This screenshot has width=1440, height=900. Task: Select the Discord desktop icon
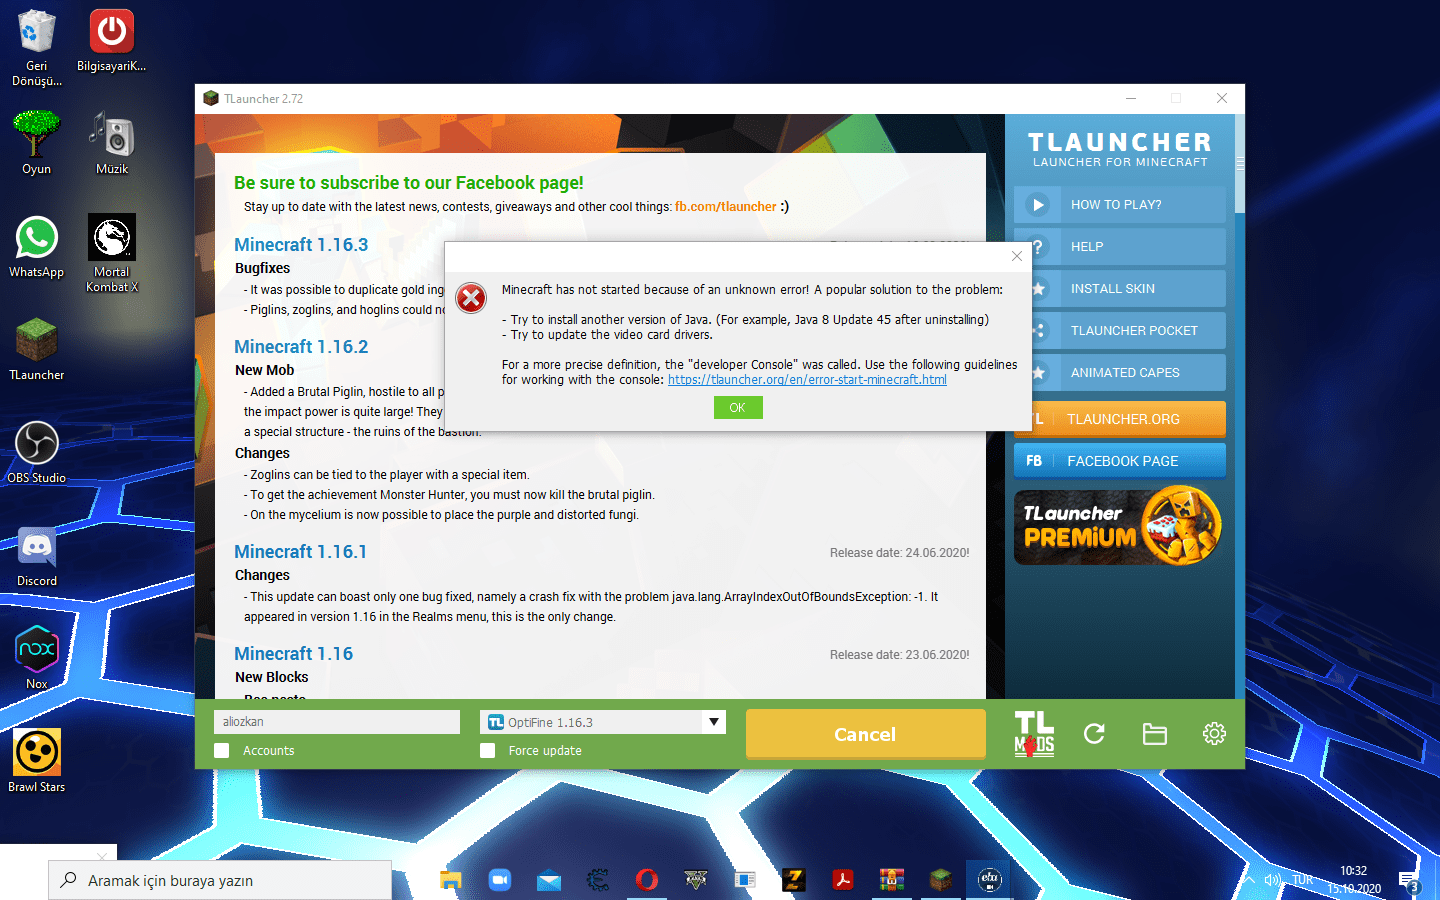pos(36,556)
